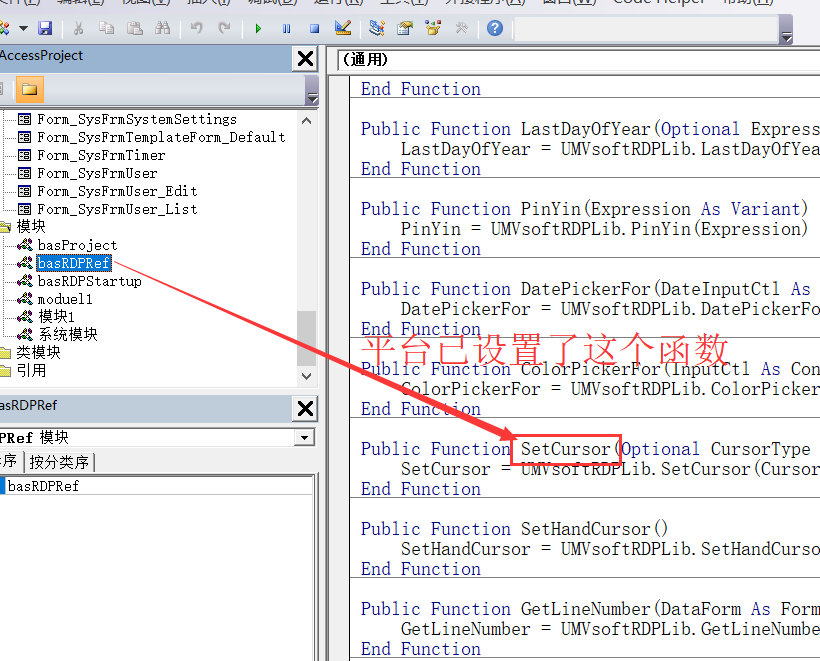Select the 模块 folder node

(31, 226)
